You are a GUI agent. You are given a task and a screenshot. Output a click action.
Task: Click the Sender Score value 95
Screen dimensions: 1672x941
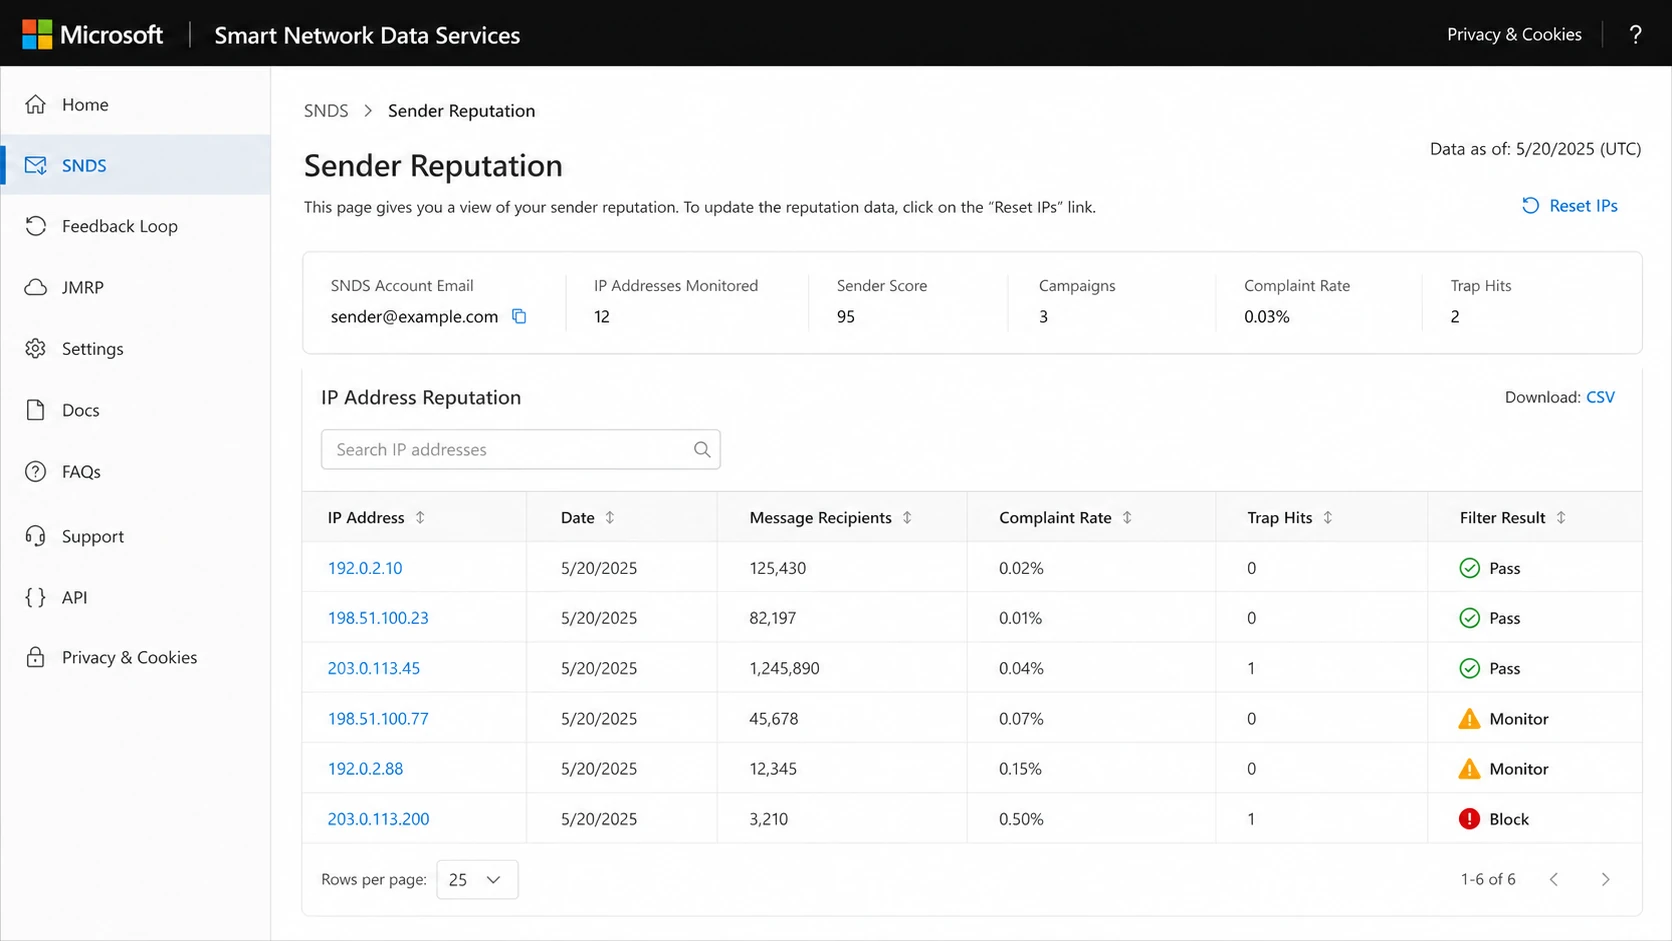pyautogui.click(x=846, y=316)
